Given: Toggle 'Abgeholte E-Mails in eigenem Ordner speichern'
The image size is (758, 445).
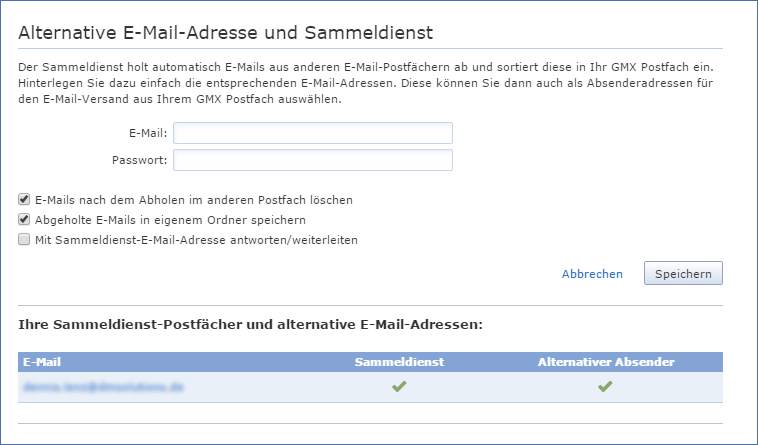Looking at the screenshot, I should coord(24,219).
